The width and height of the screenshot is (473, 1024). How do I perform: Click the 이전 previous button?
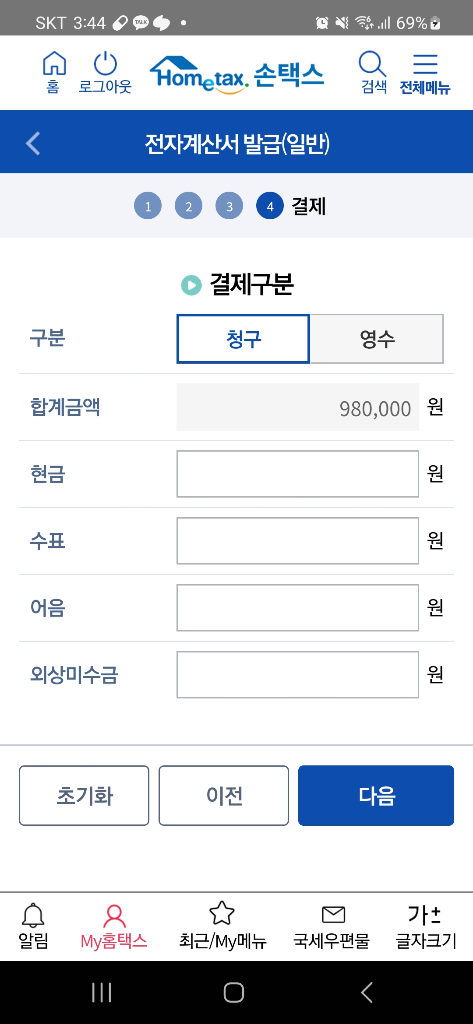(x=224, y=795)
